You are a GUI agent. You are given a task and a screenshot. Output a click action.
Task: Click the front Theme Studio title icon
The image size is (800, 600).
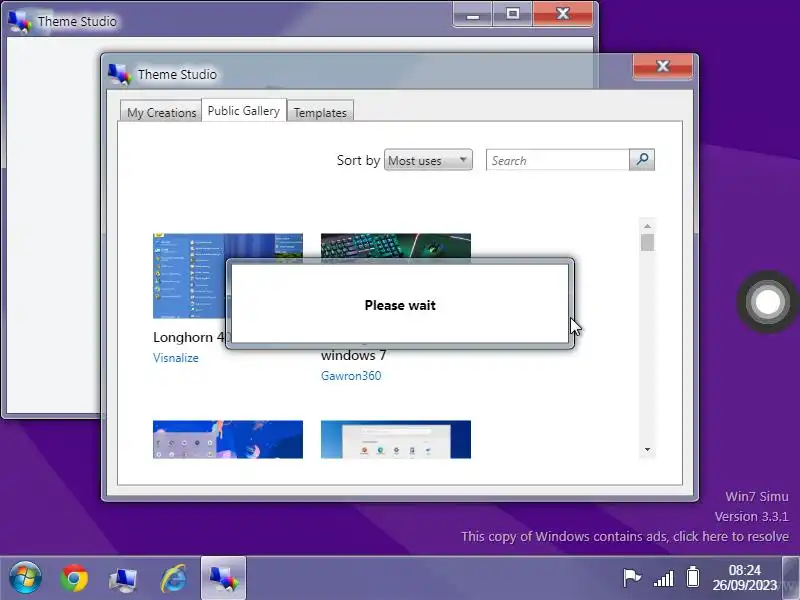(120, 74)
